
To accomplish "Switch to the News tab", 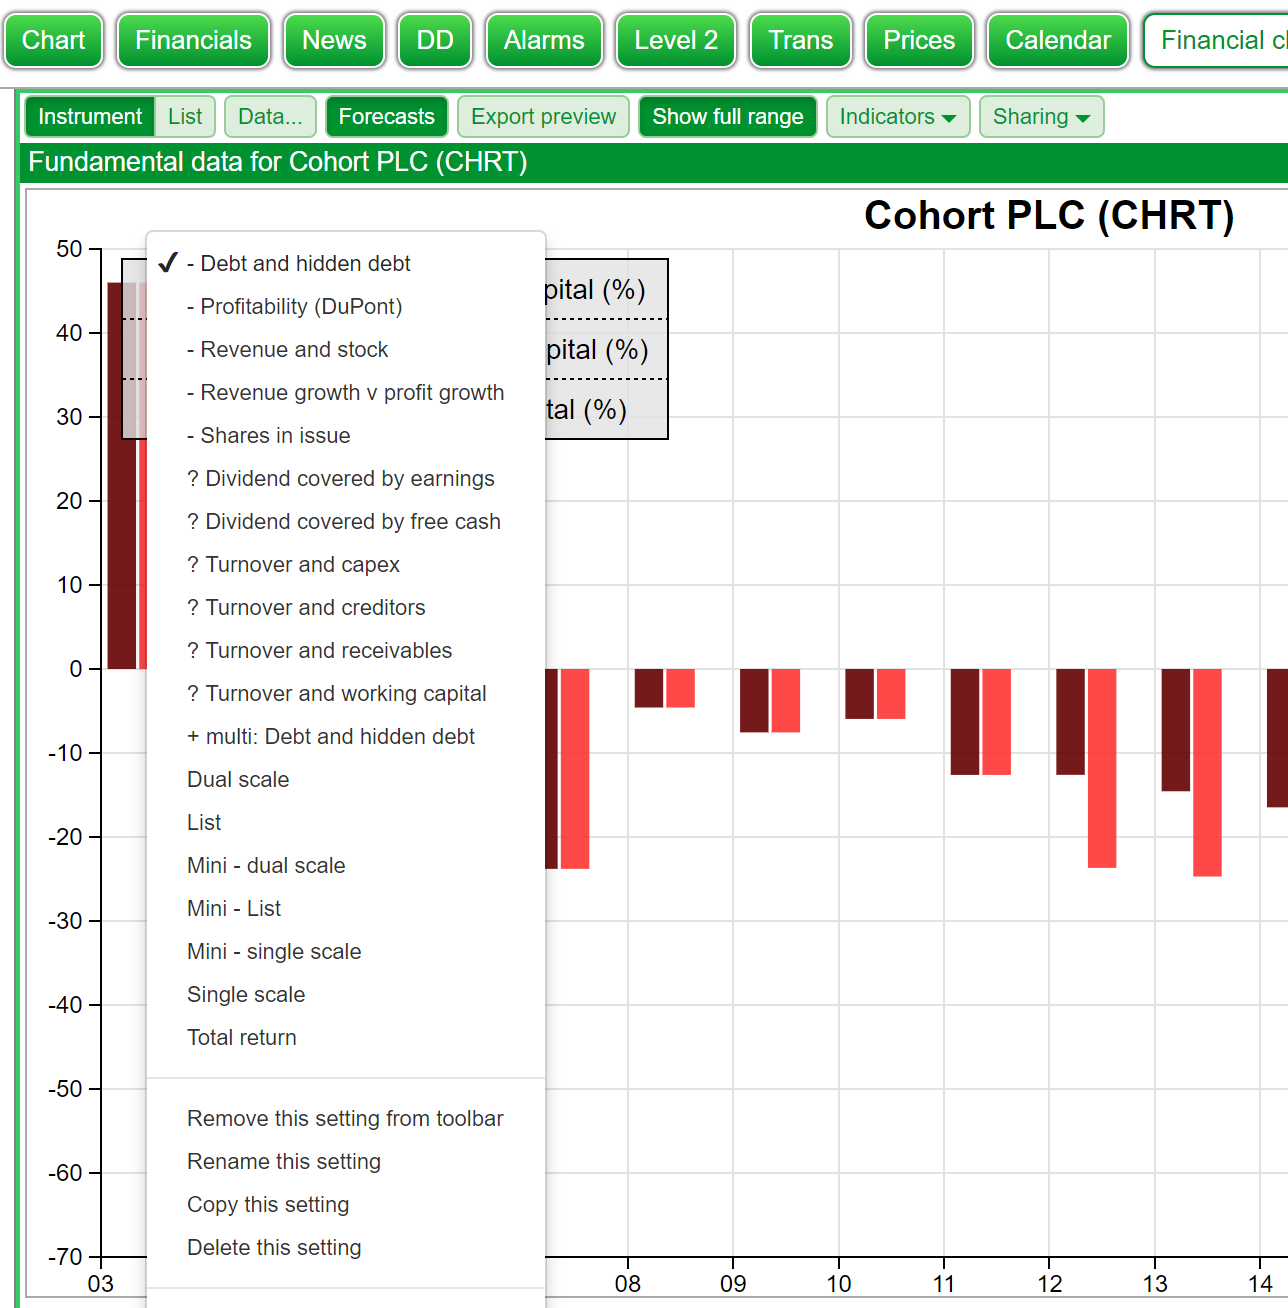I will [334, 40].
